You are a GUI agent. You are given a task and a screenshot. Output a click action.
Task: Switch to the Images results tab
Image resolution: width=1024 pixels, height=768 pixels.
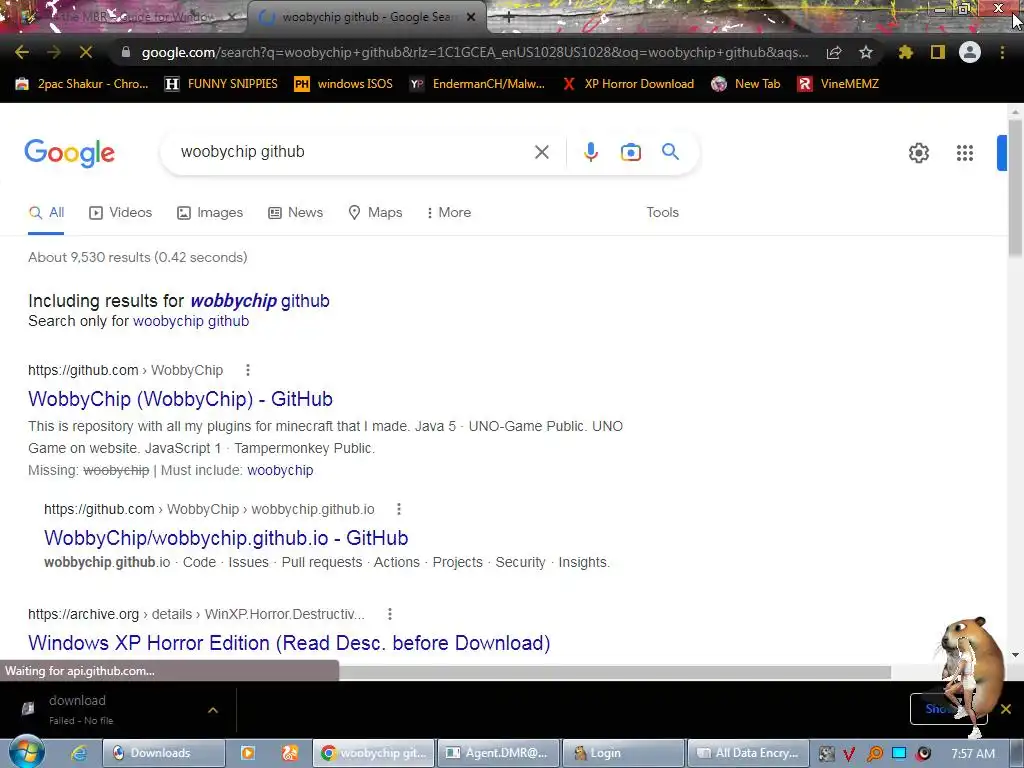(210, 213)
